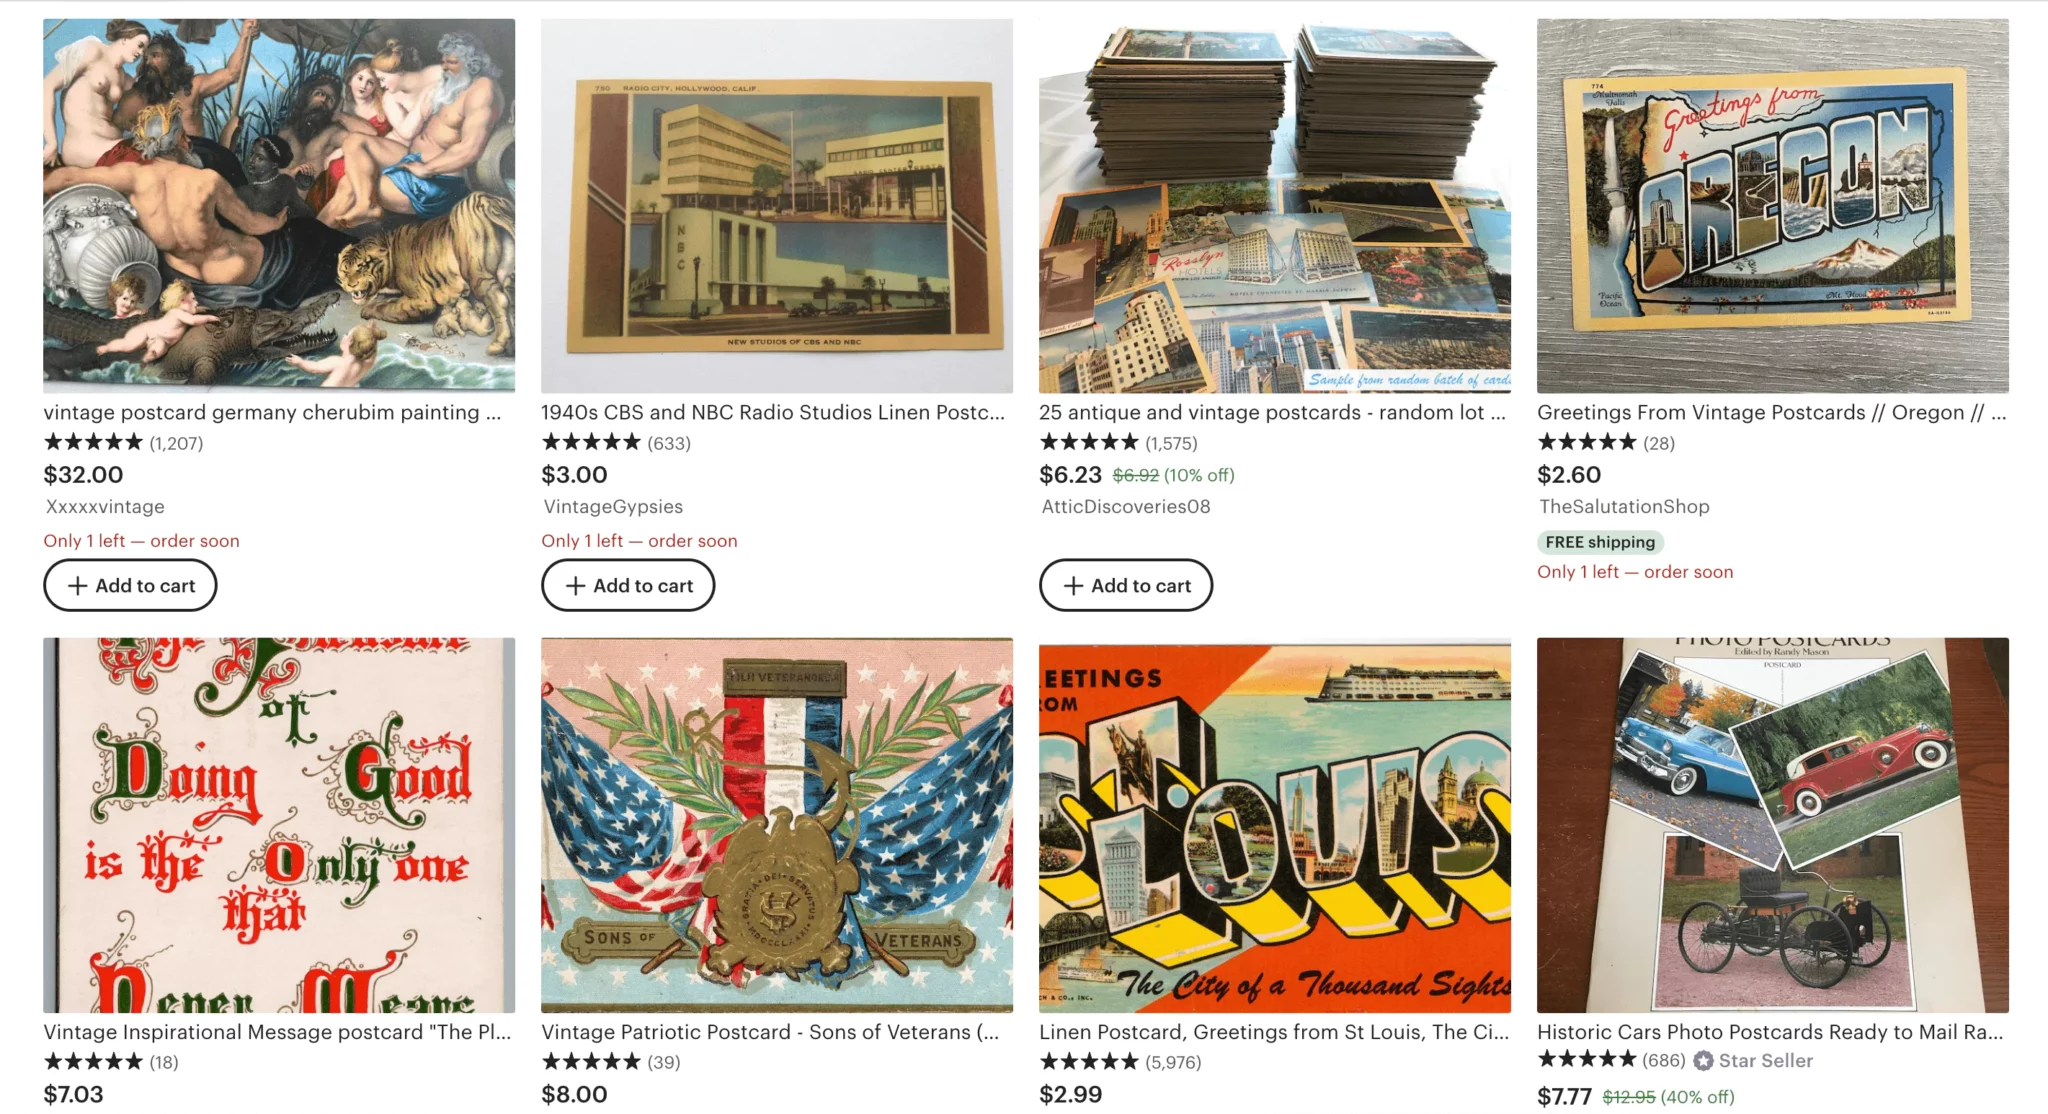Open the St Louis linen postcard image
Screen dimensions: 2048x1114
(x=1275, y=825)
